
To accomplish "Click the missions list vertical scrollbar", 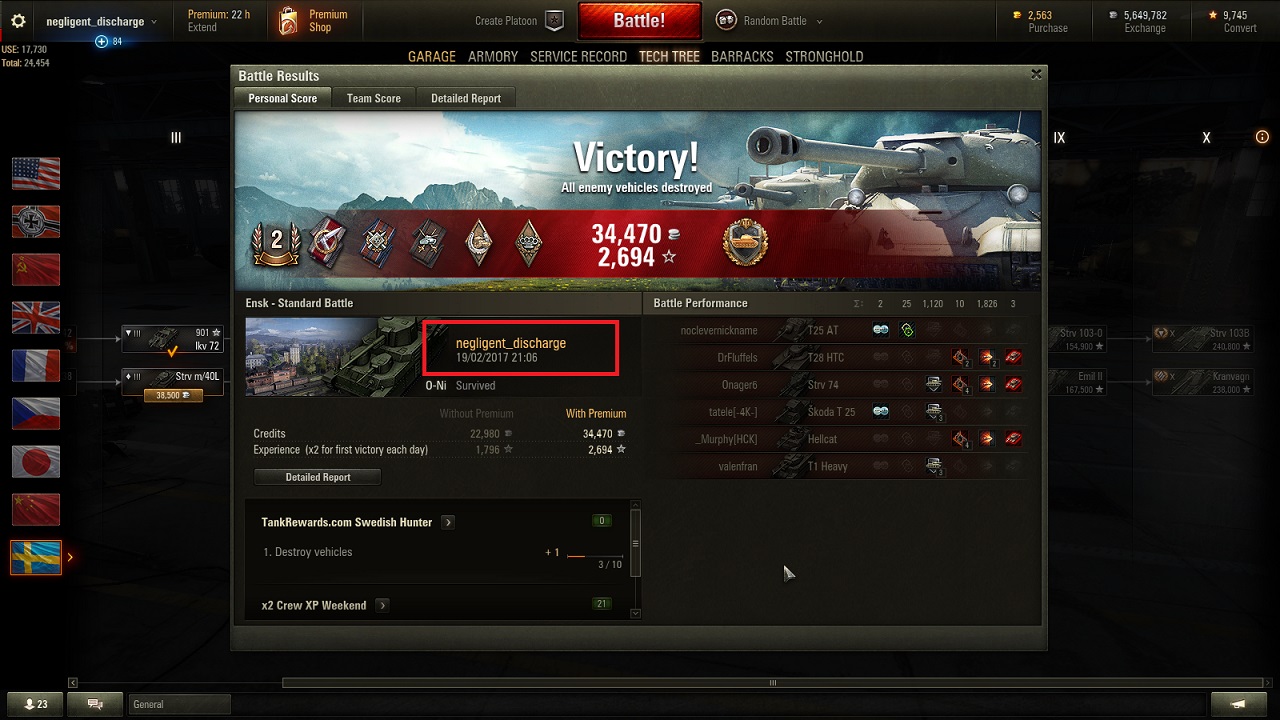I will (635, 543).
